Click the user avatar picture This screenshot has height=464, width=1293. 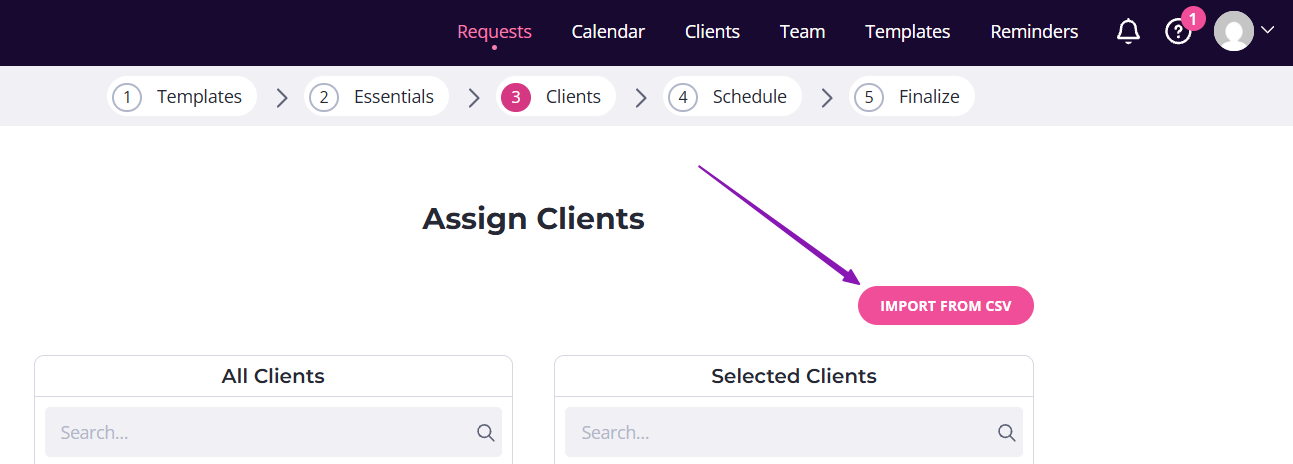[1234, 31]
